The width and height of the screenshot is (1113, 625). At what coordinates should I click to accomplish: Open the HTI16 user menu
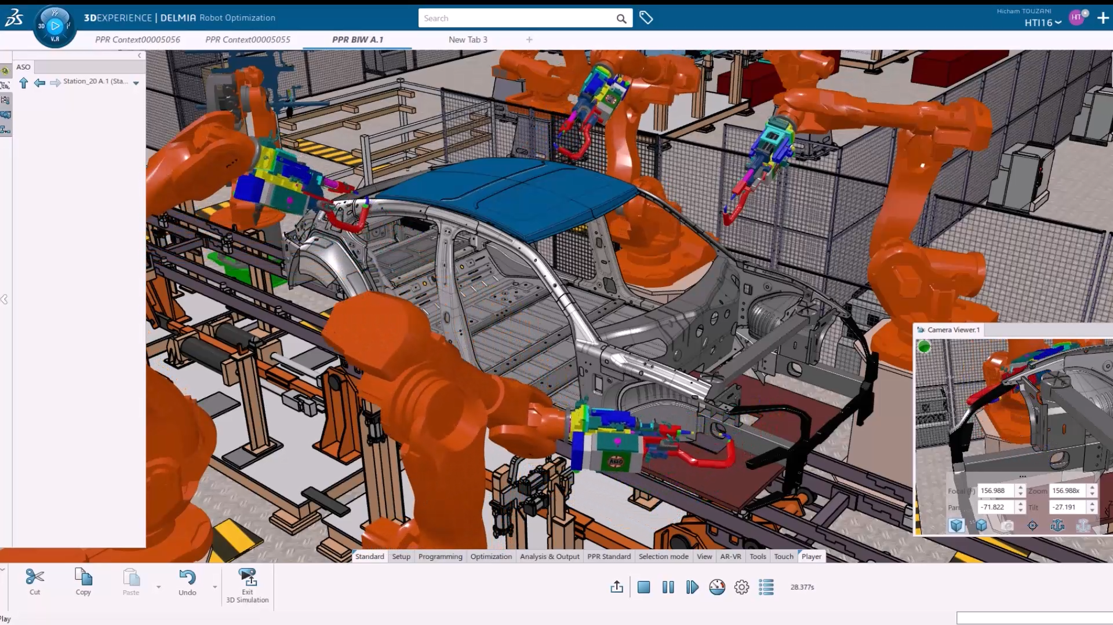tap(1043, 22)
